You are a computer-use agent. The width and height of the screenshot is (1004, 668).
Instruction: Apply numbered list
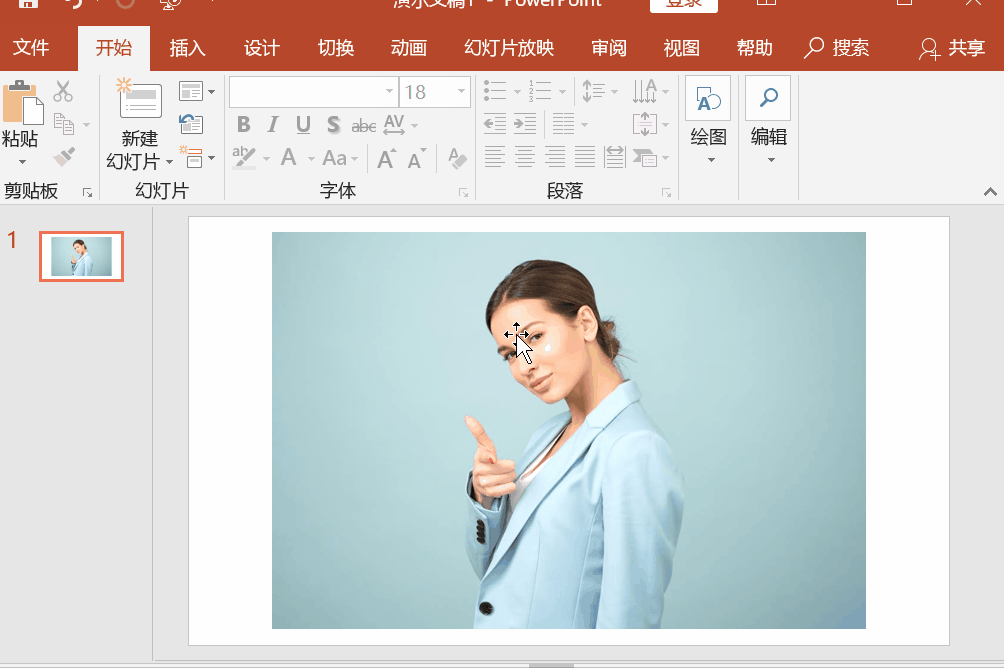tap(540, 91)
